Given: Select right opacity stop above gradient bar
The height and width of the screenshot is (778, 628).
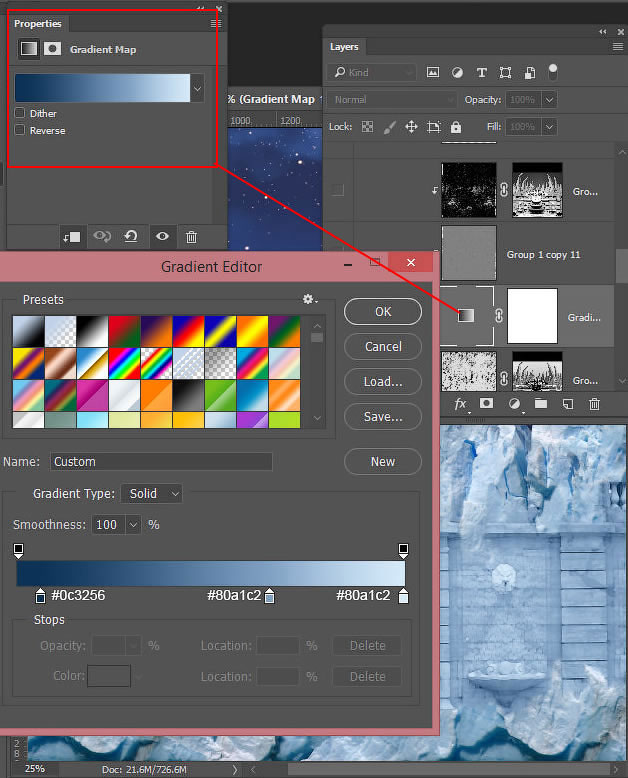Looking at the screenshot, I should [403, 551].
